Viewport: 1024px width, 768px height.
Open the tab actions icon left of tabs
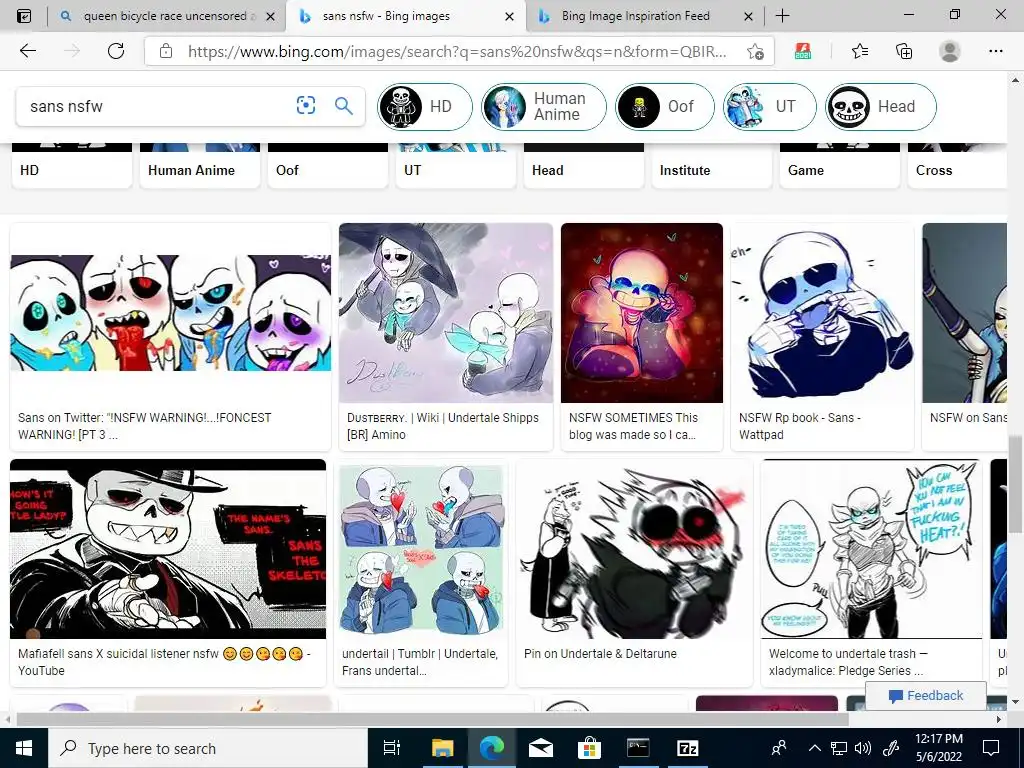pyautogui.click(x=24, y=16)
